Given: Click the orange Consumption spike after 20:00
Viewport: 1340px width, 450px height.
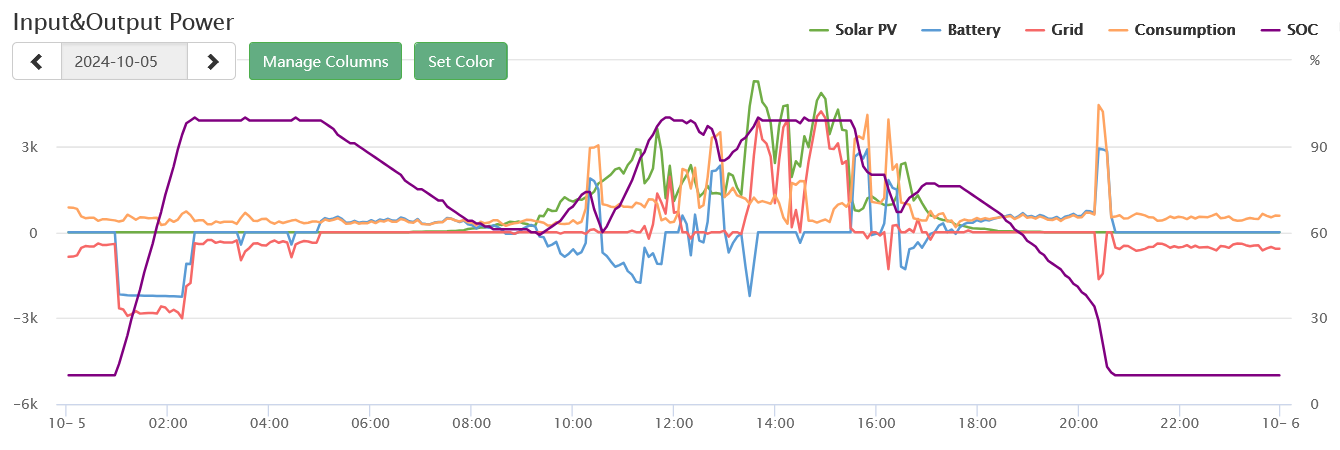Looking at the screenshot, I should 1099,106.
